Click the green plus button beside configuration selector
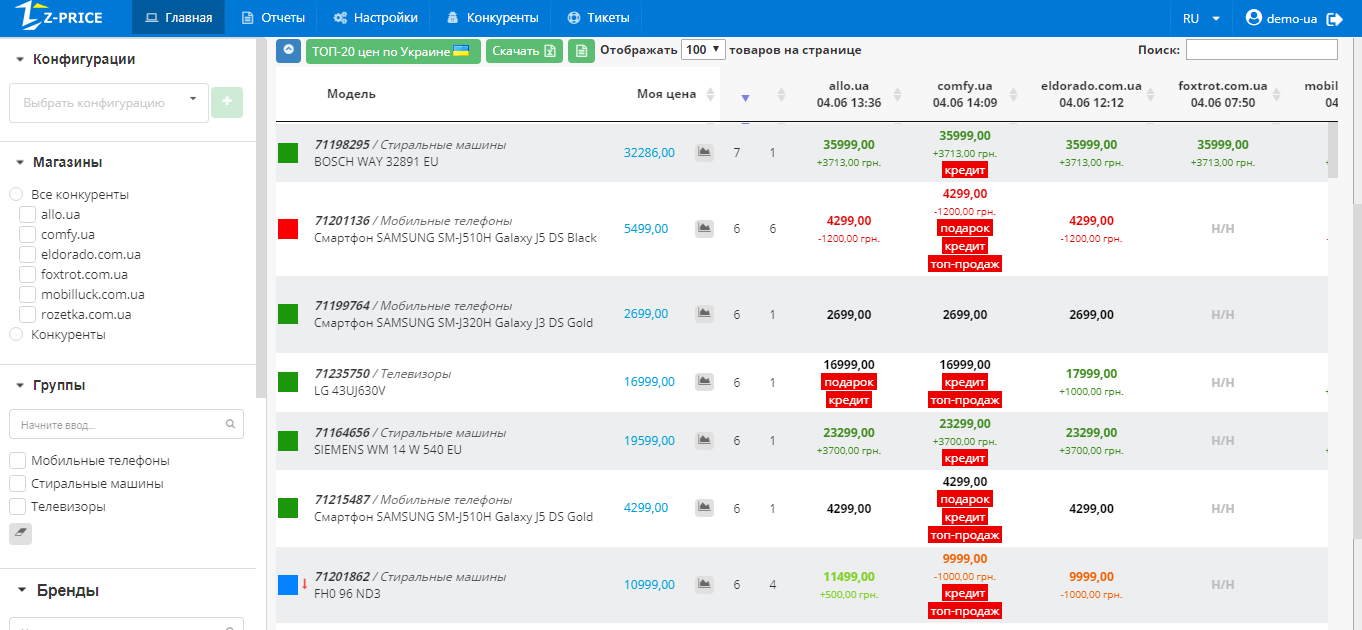Viewport: 1362px width, 630px height. tap(226, 102)
